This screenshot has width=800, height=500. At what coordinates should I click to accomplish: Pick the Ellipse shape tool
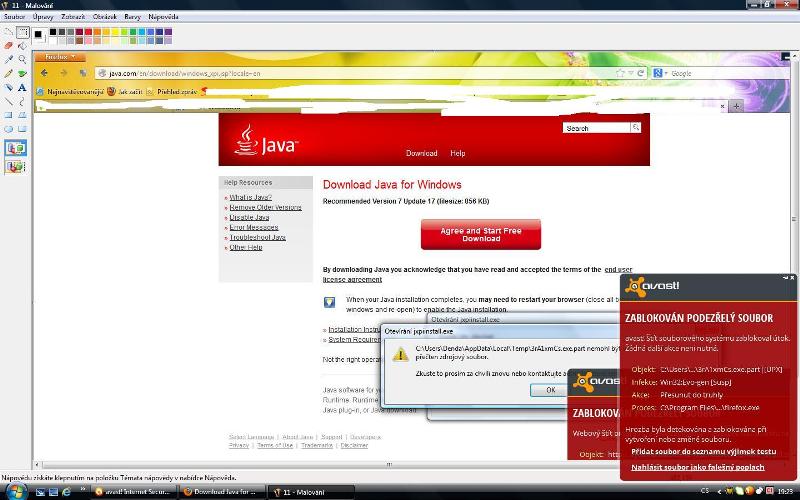[8, 129]
